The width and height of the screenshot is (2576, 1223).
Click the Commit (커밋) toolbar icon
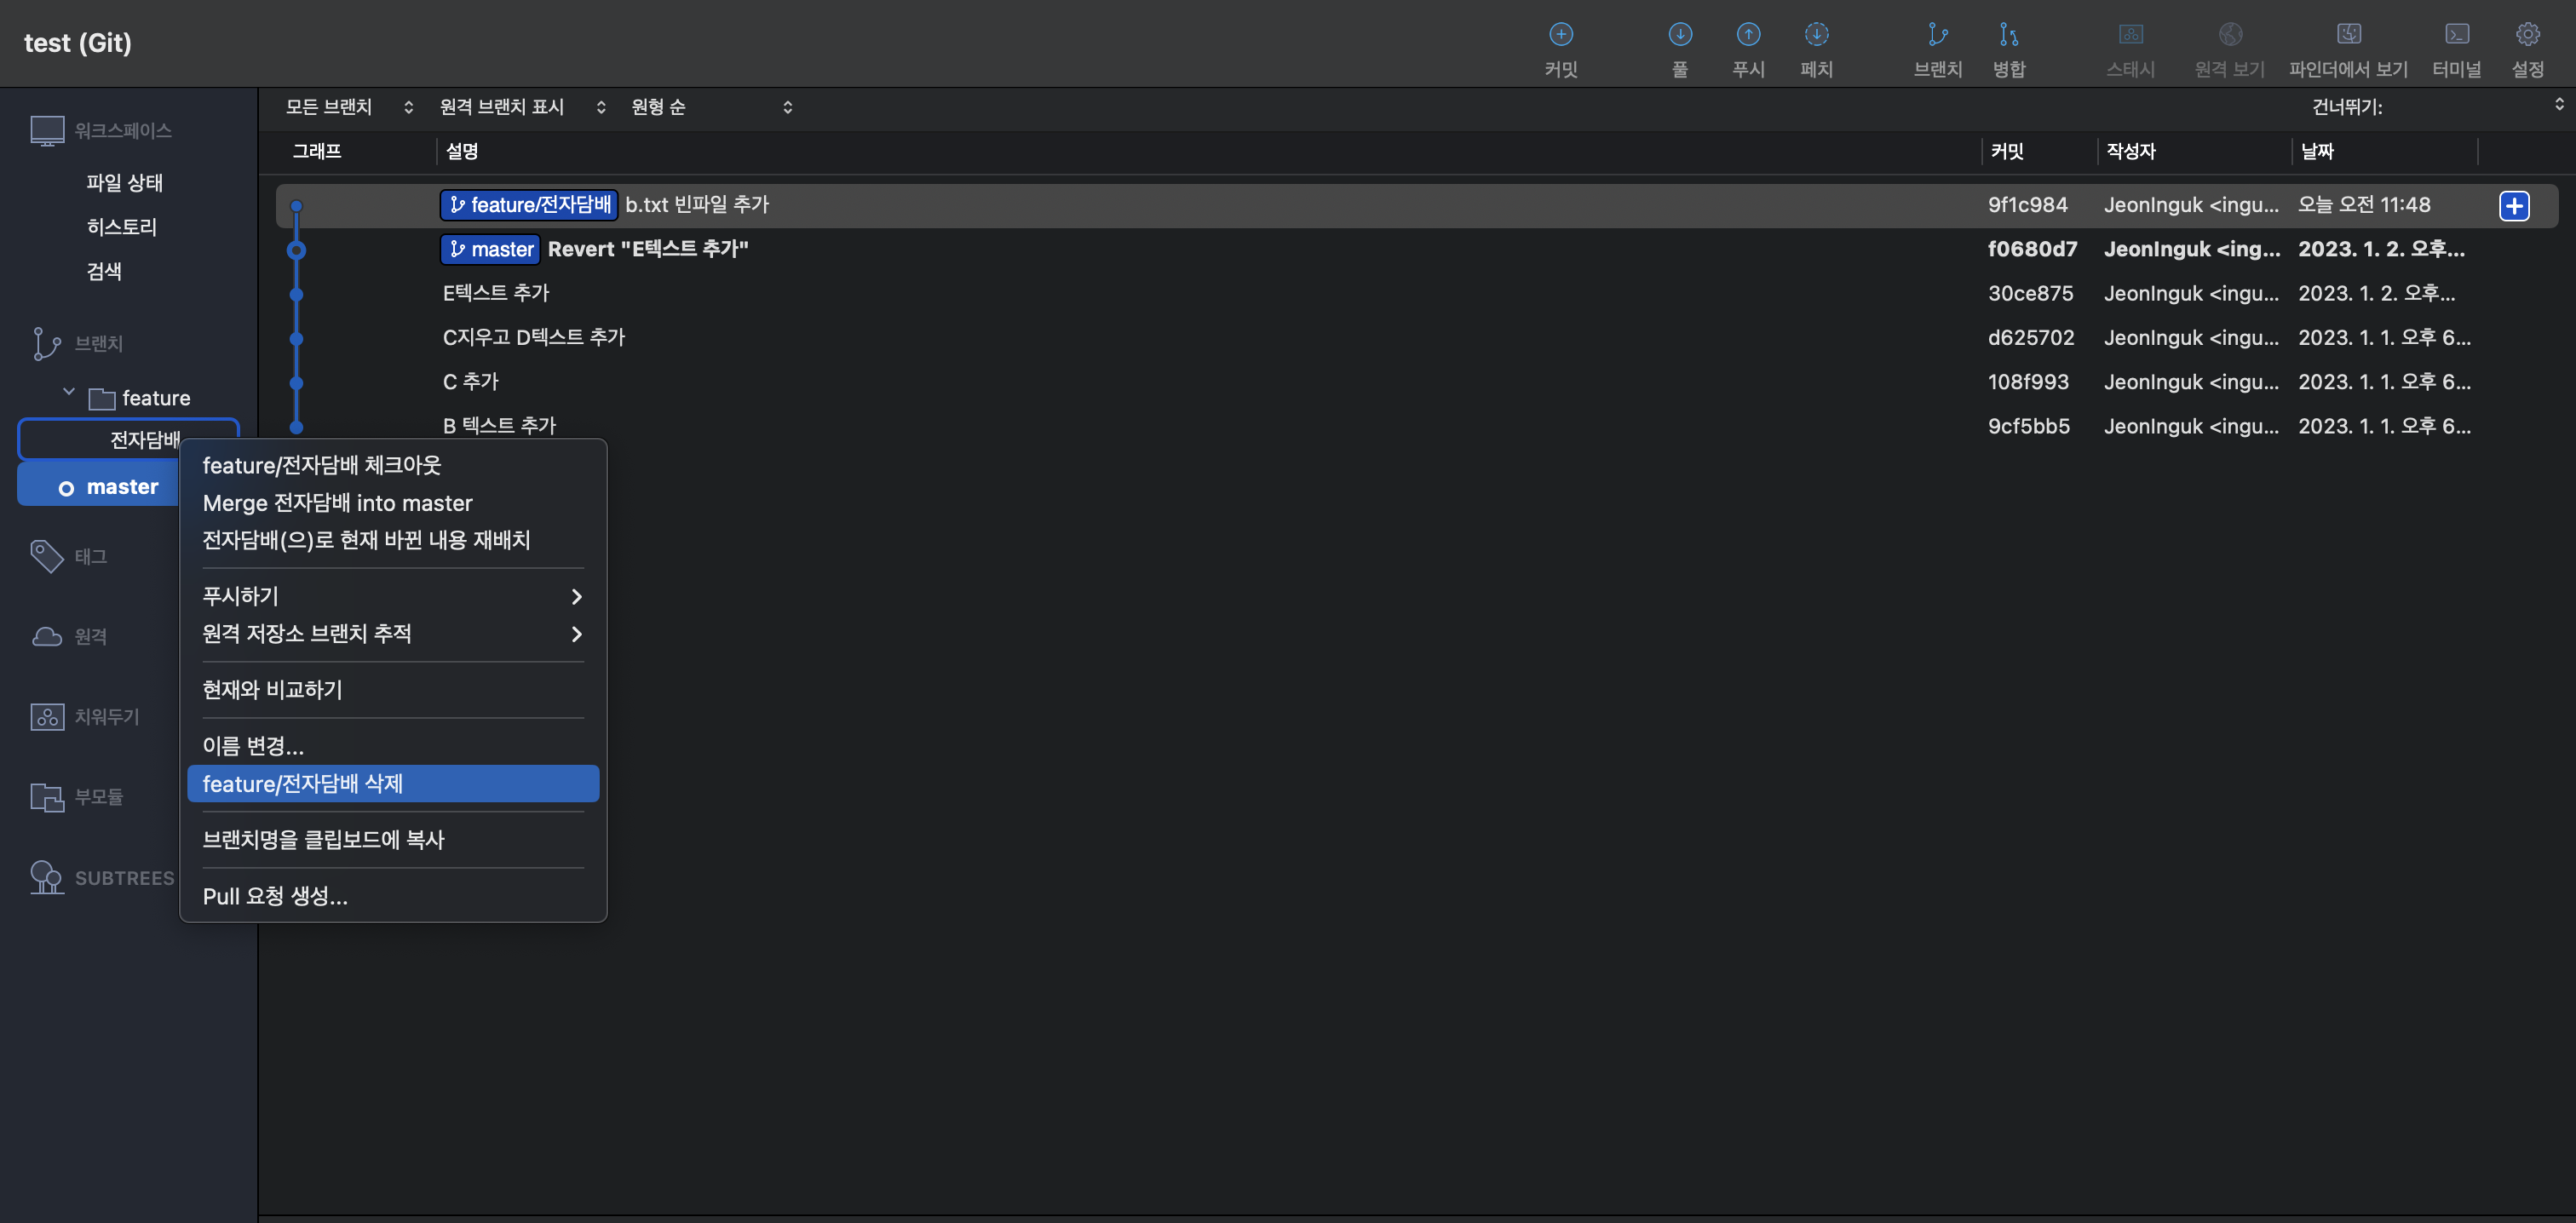pyautogui.click(x=1560, y=36)
